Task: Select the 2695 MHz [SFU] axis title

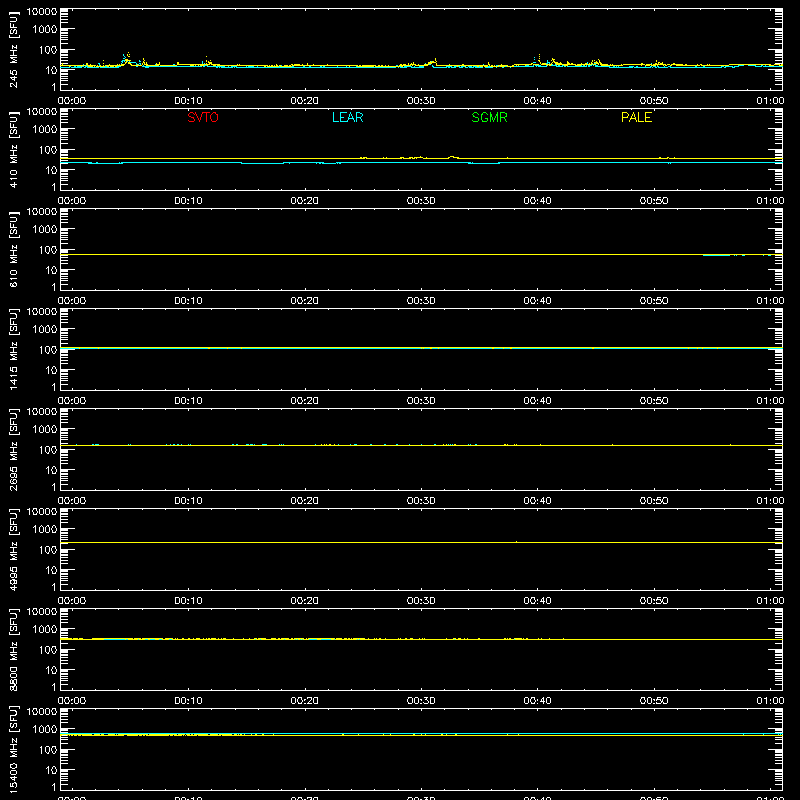Action: click(x=14, y=450)
